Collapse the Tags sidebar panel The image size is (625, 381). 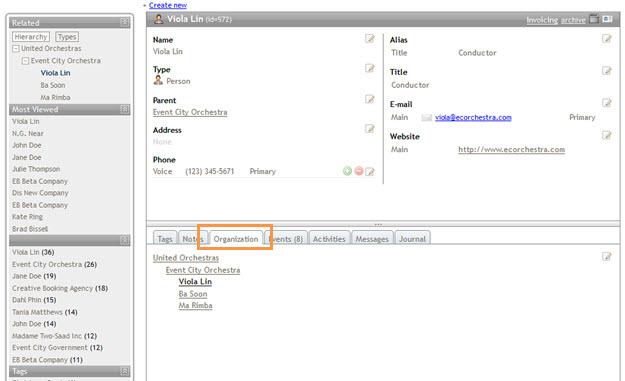[x=125, y=371]
